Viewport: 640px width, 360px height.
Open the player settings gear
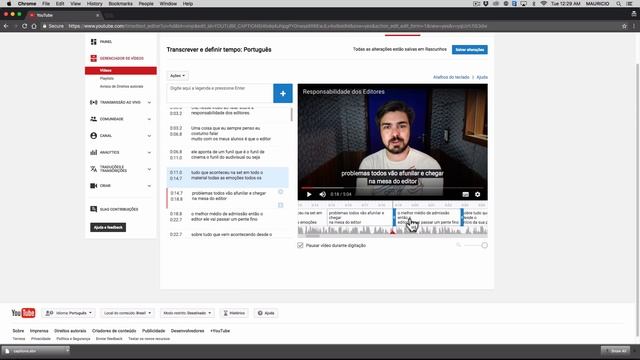click(478, 194)
